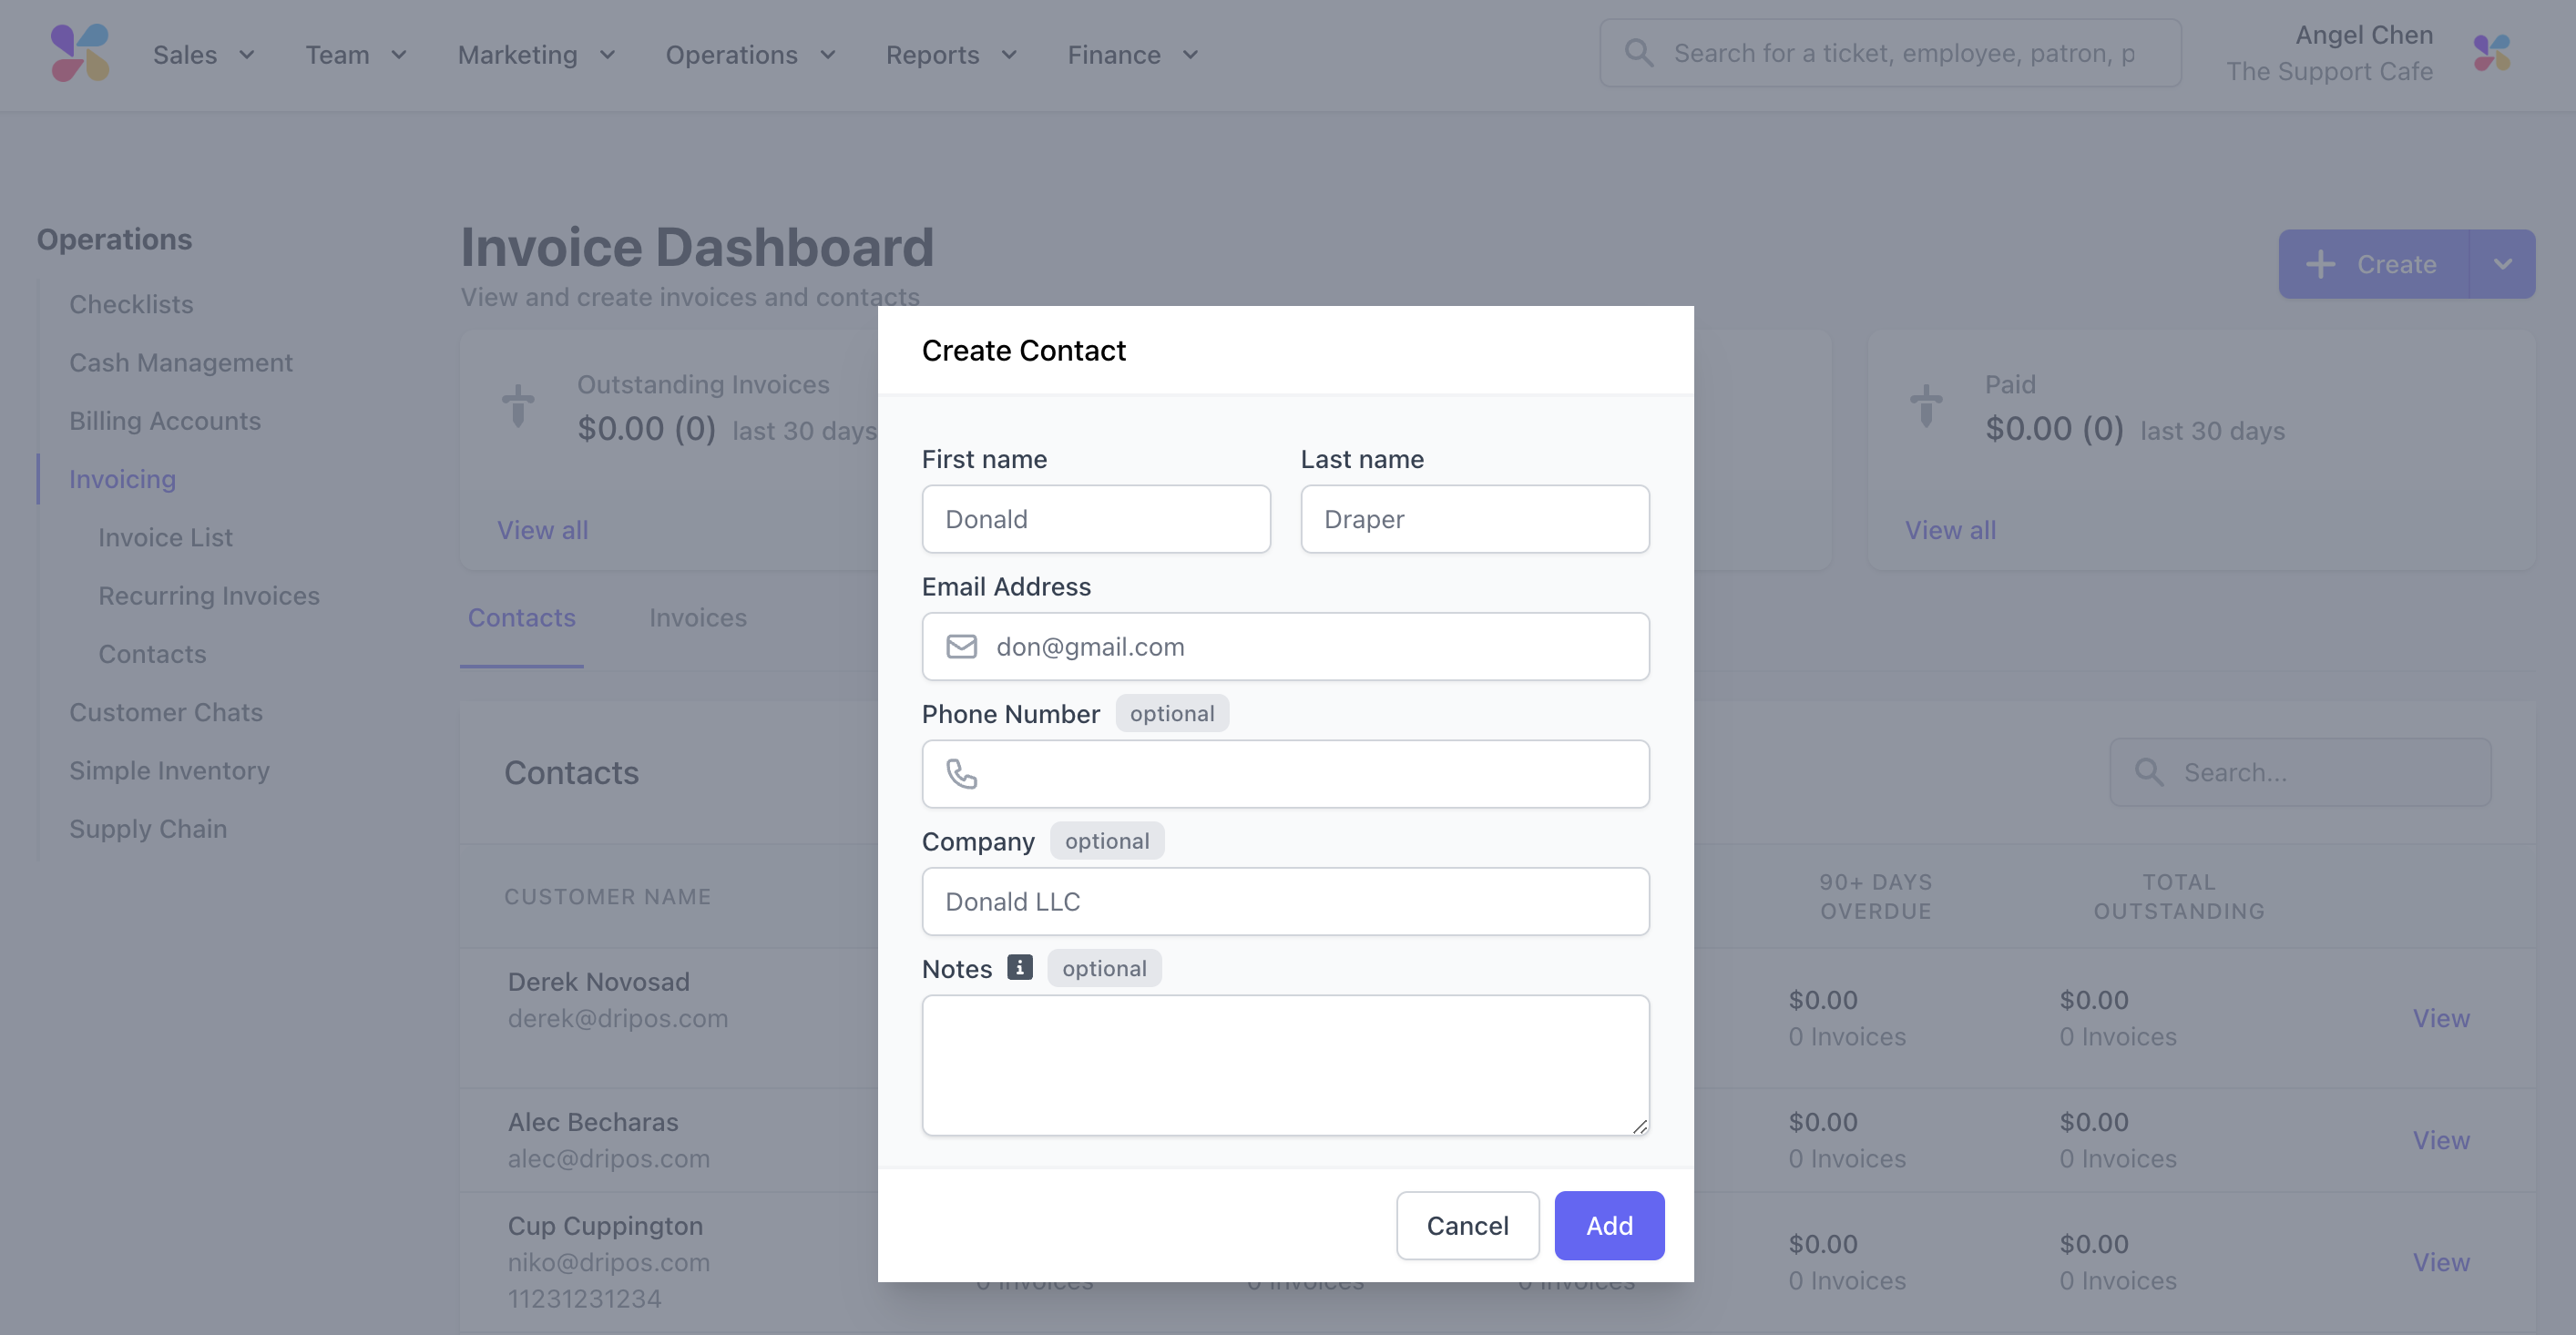Click the Add button in Create Contact
This screenshot has width=2576, height=1335.
pos(1609,1225)
